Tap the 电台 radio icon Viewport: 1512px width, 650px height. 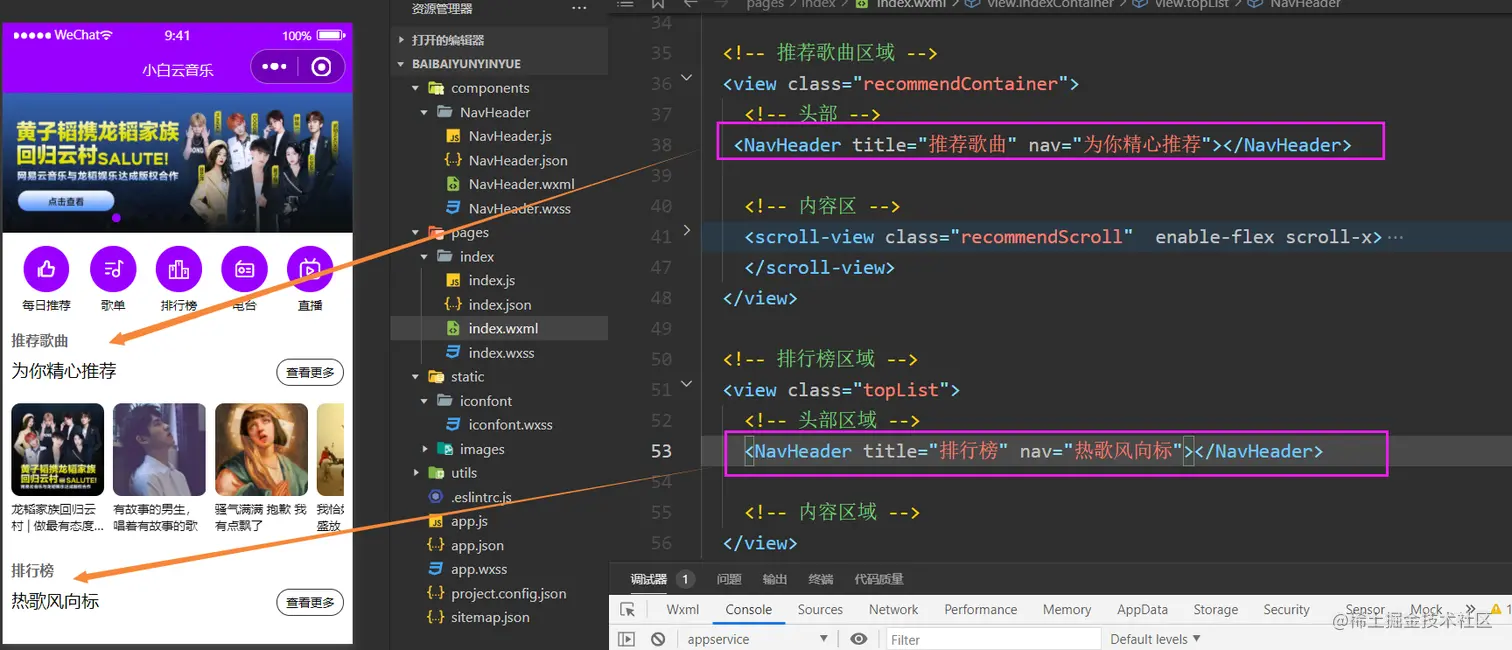click(x=244, y=268)
